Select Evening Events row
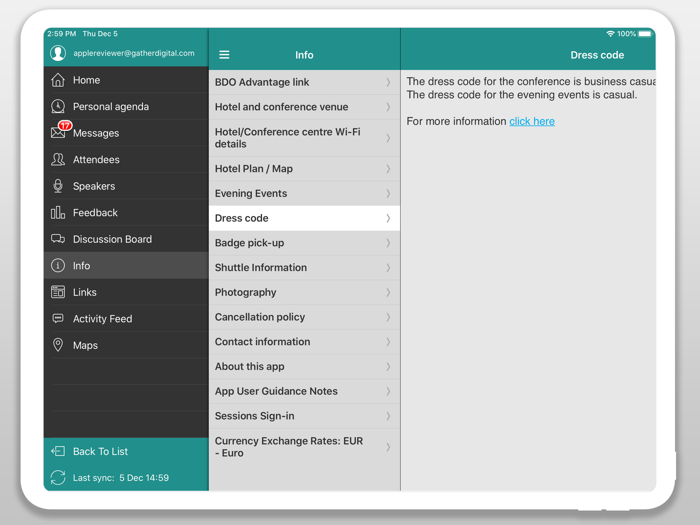Screen dimensions: 700x525 click(304, 193)
